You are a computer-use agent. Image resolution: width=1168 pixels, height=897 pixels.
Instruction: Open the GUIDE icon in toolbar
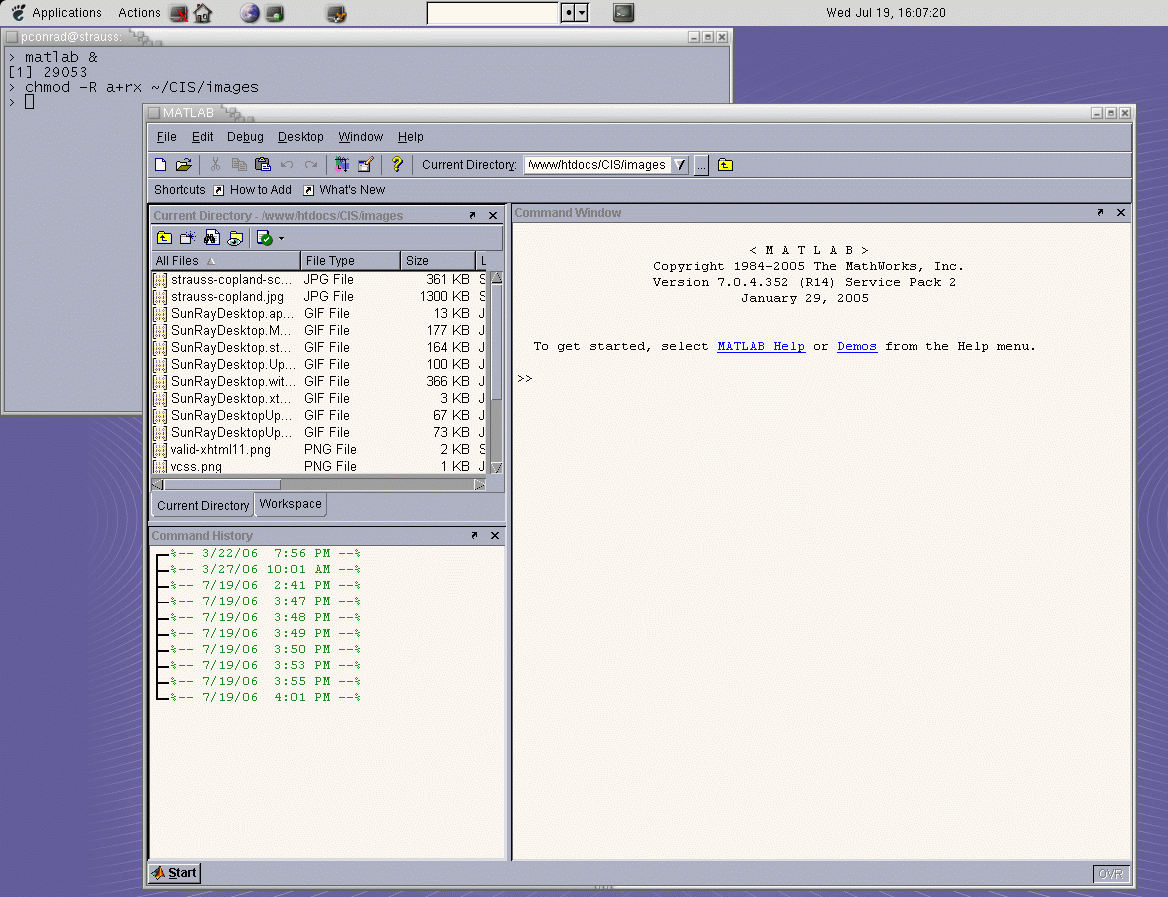365,165
